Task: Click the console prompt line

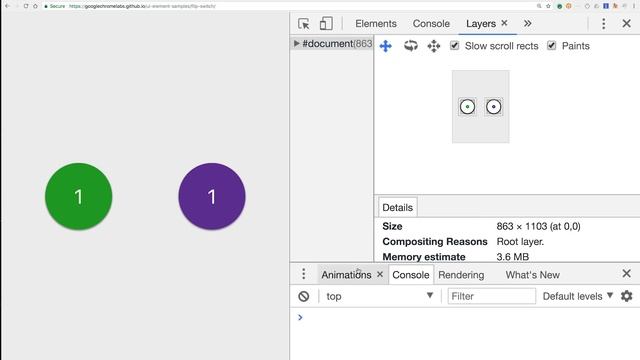Action: pyautogui.click(x=465, y=318)
